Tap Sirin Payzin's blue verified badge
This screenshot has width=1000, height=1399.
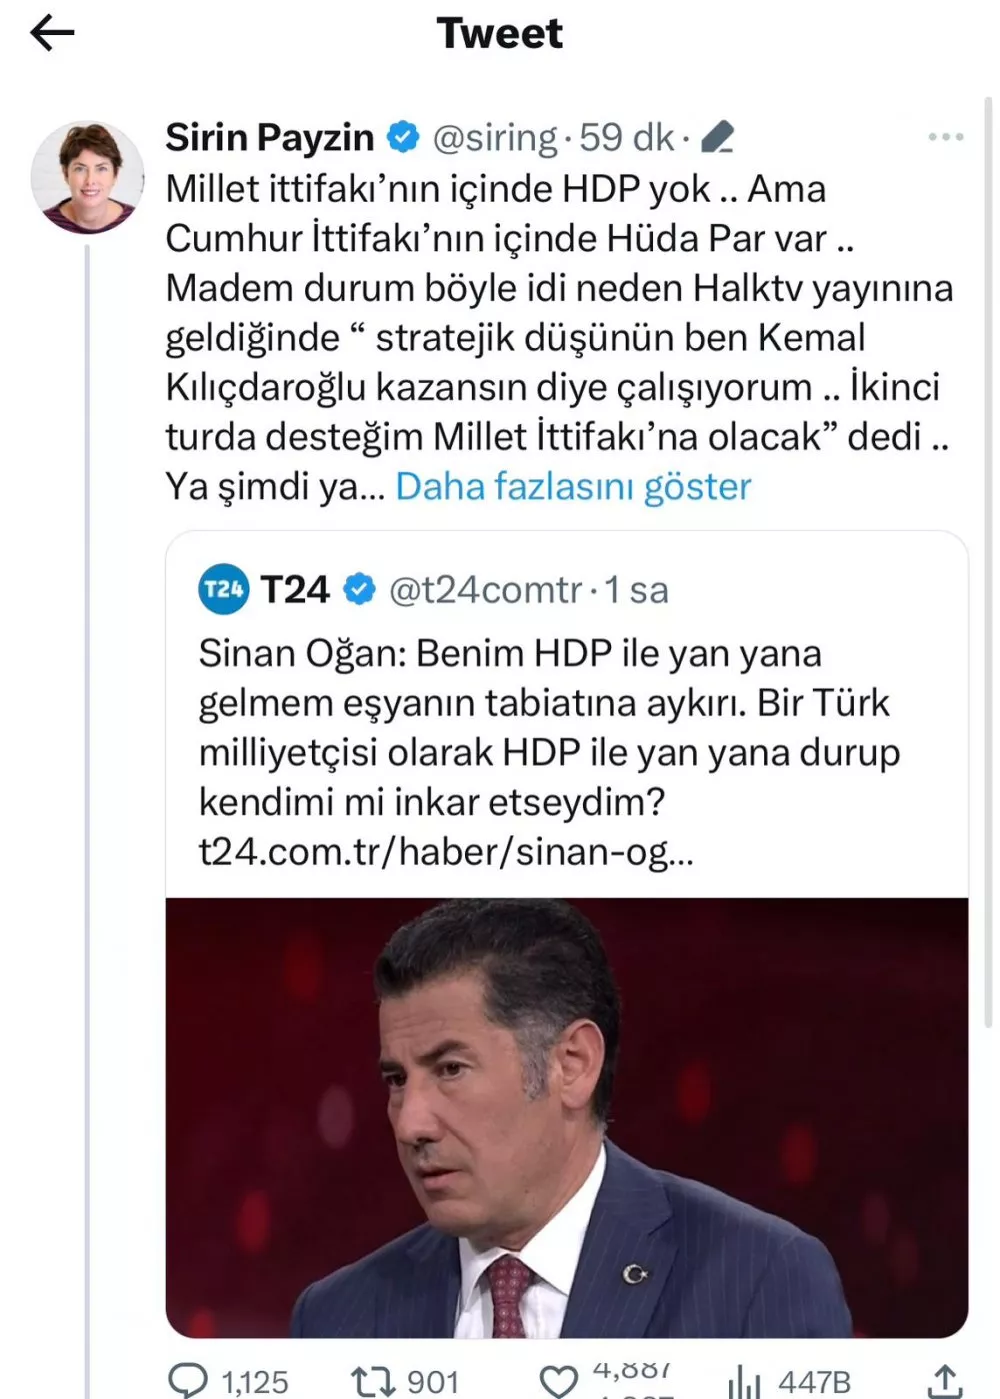pyautogui.click(x=403, y=137)
